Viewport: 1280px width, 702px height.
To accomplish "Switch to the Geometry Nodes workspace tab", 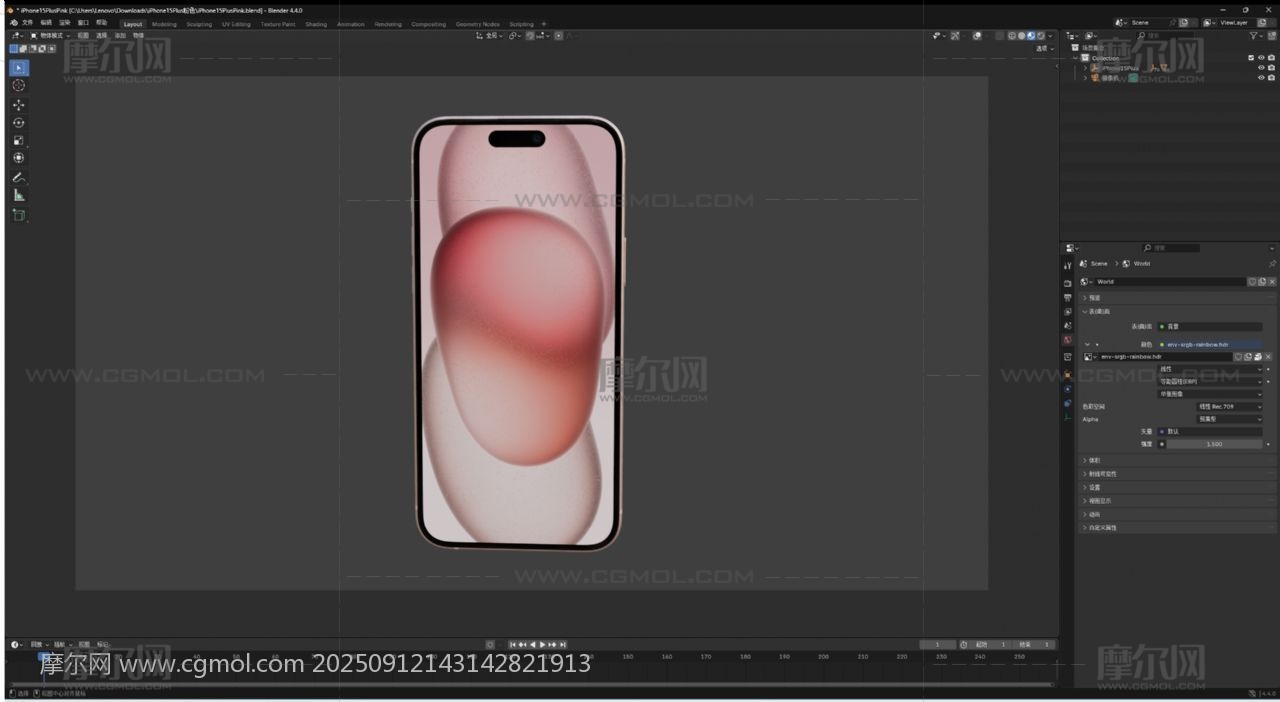I will point(477,24).
